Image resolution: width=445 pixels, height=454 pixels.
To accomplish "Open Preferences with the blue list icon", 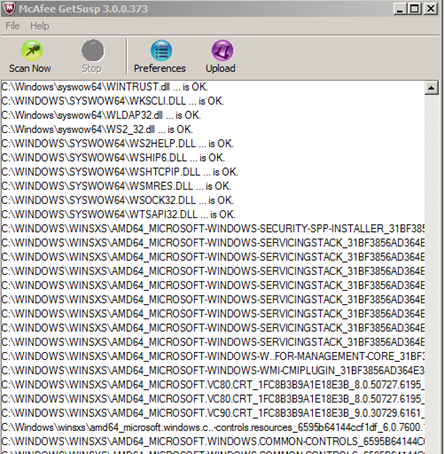I will coord(161,50).
